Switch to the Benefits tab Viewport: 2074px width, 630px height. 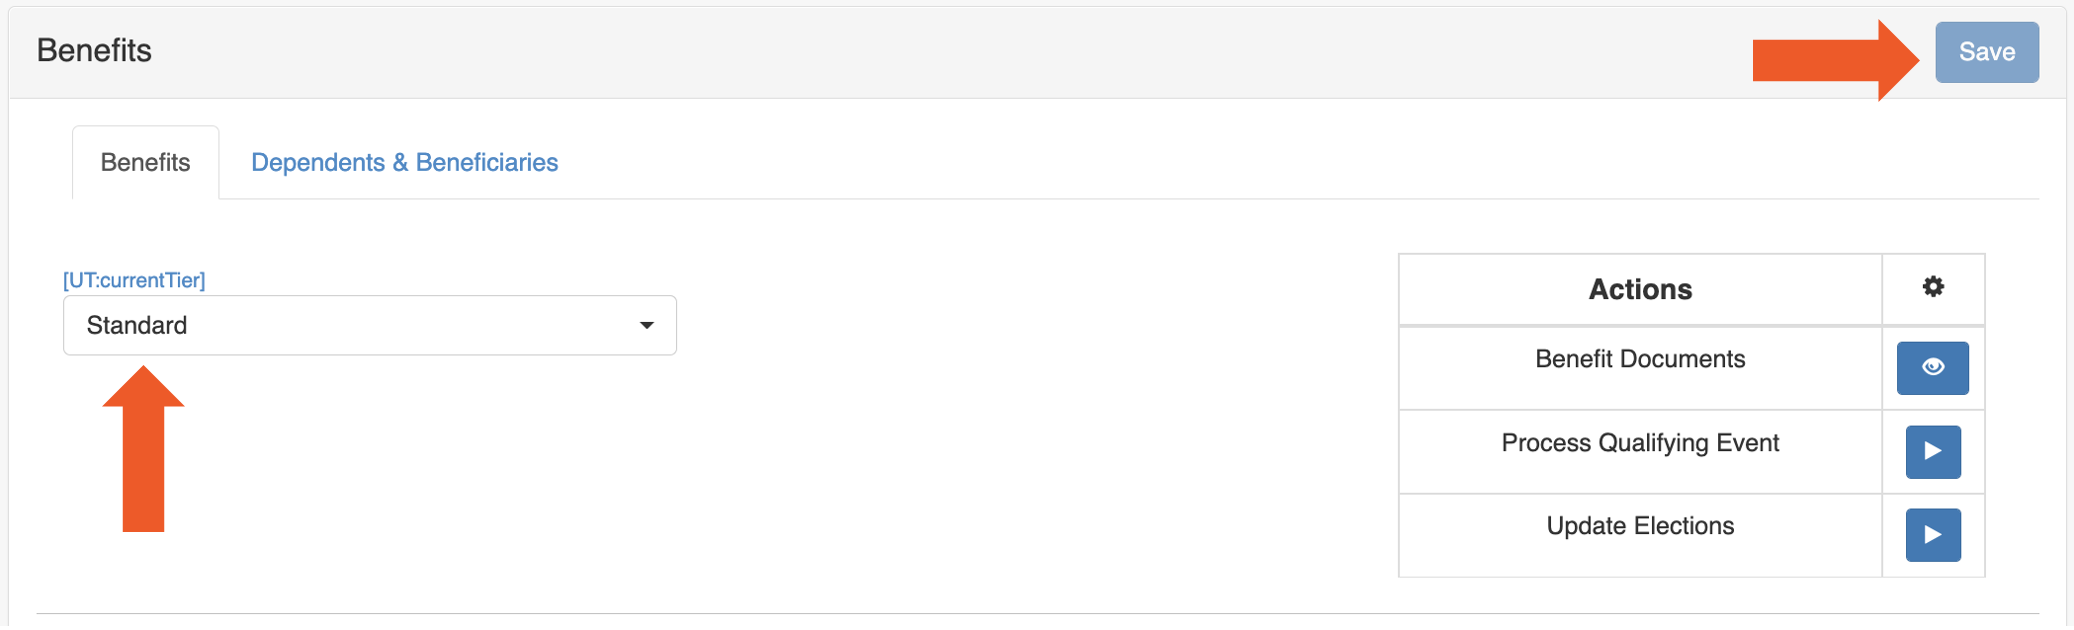click(x=145, y=163)
